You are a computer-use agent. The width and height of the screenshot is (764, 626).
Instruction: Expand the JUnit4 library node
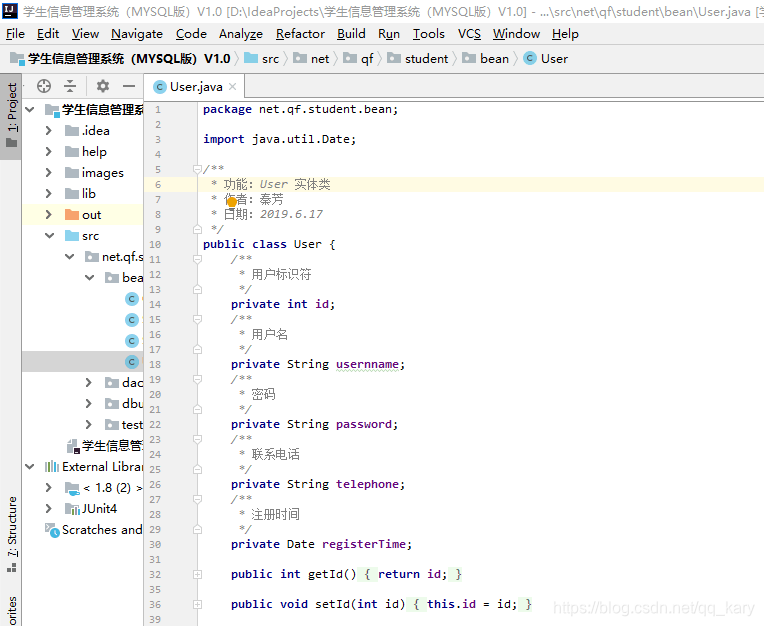(48, 509)
